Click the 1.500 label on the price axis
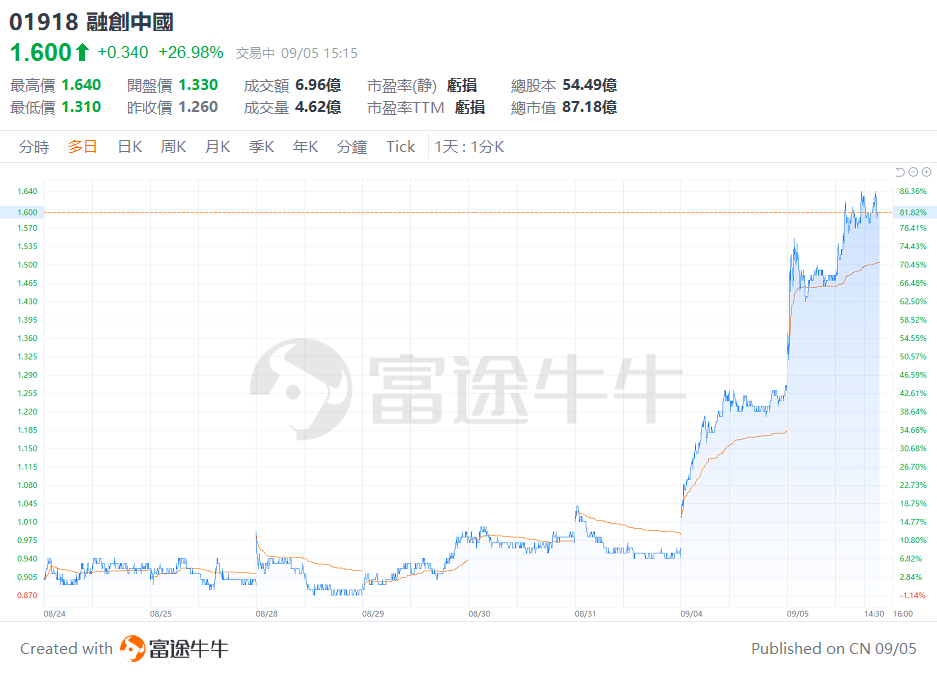 (27, 265)
